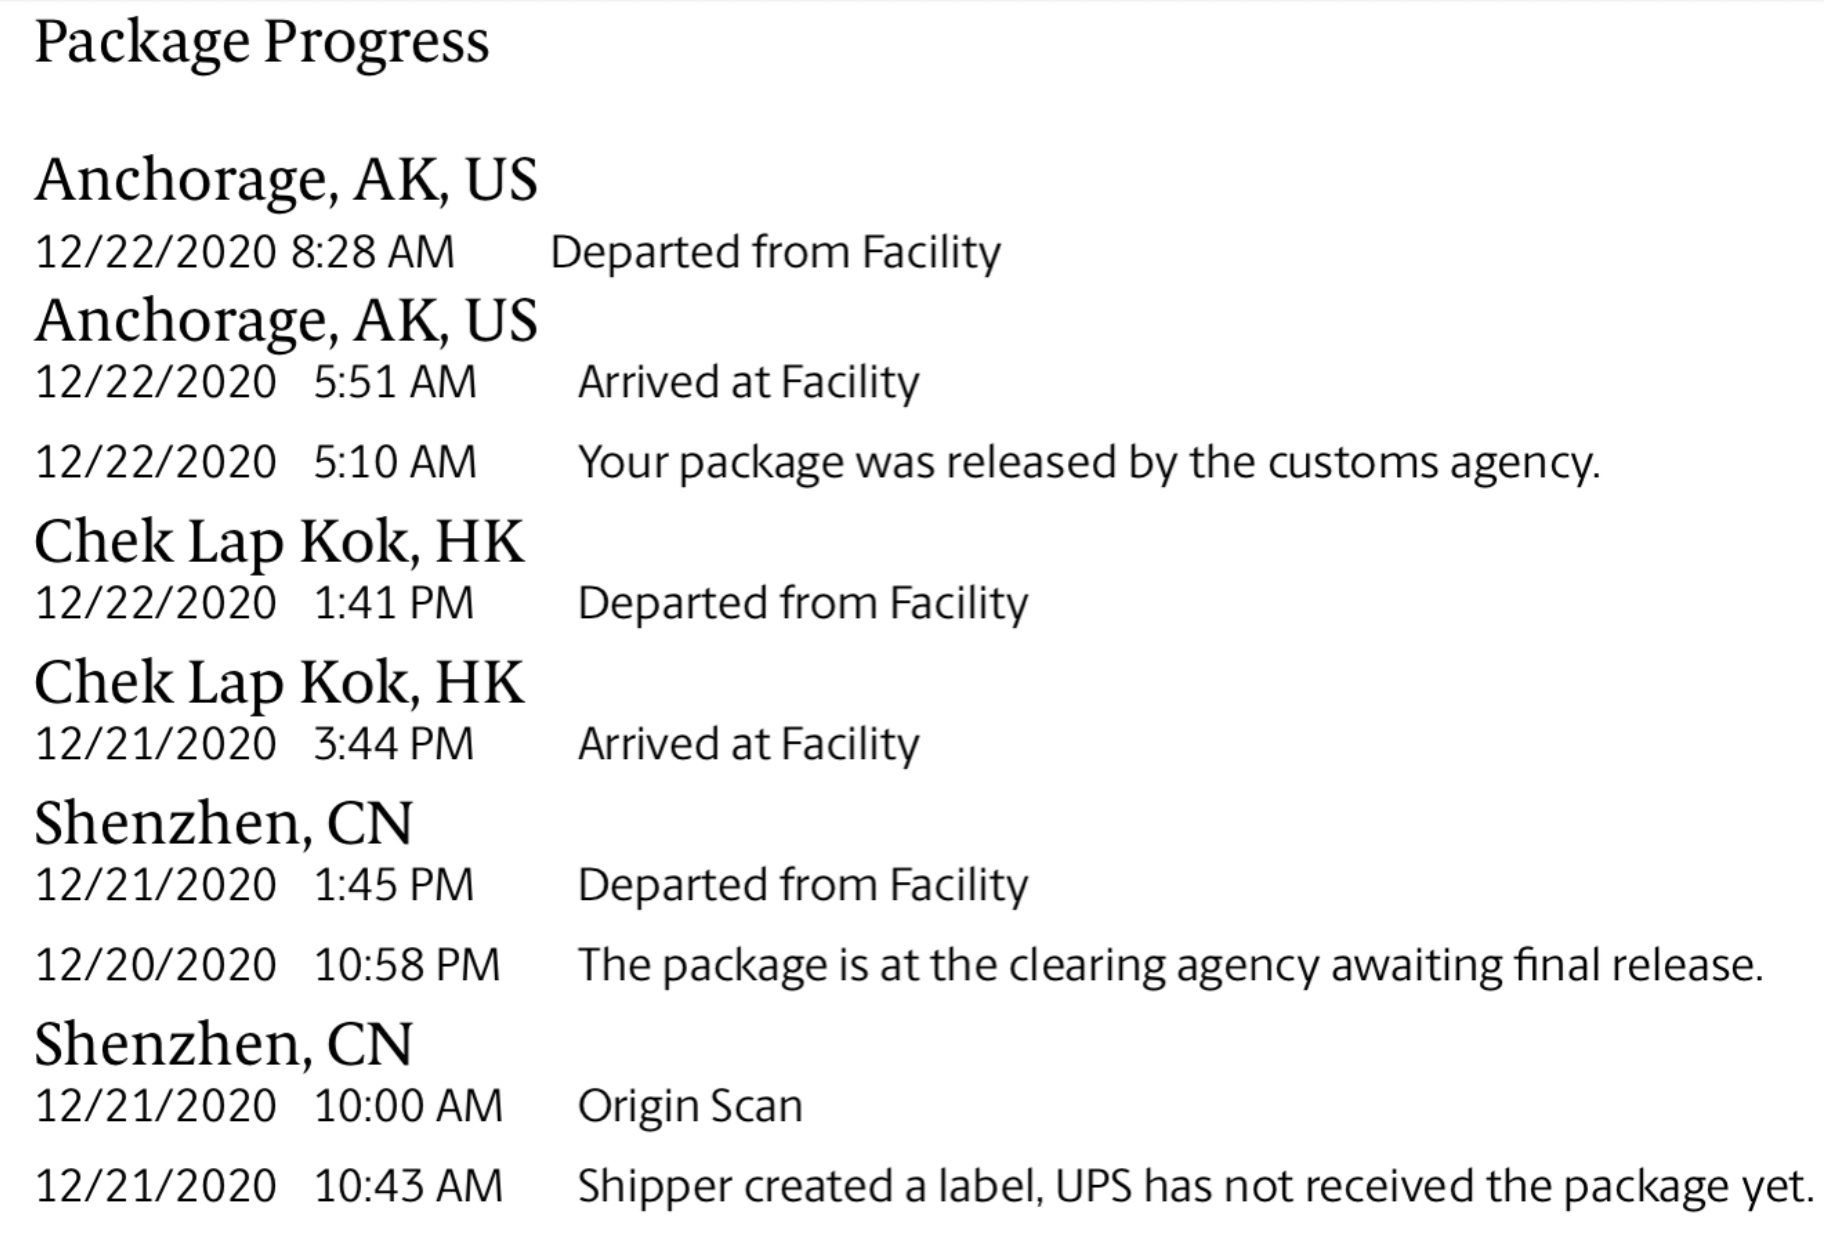Click the "Package Progress" heading
This screenshot has height=1256, width=1824.
262,43
